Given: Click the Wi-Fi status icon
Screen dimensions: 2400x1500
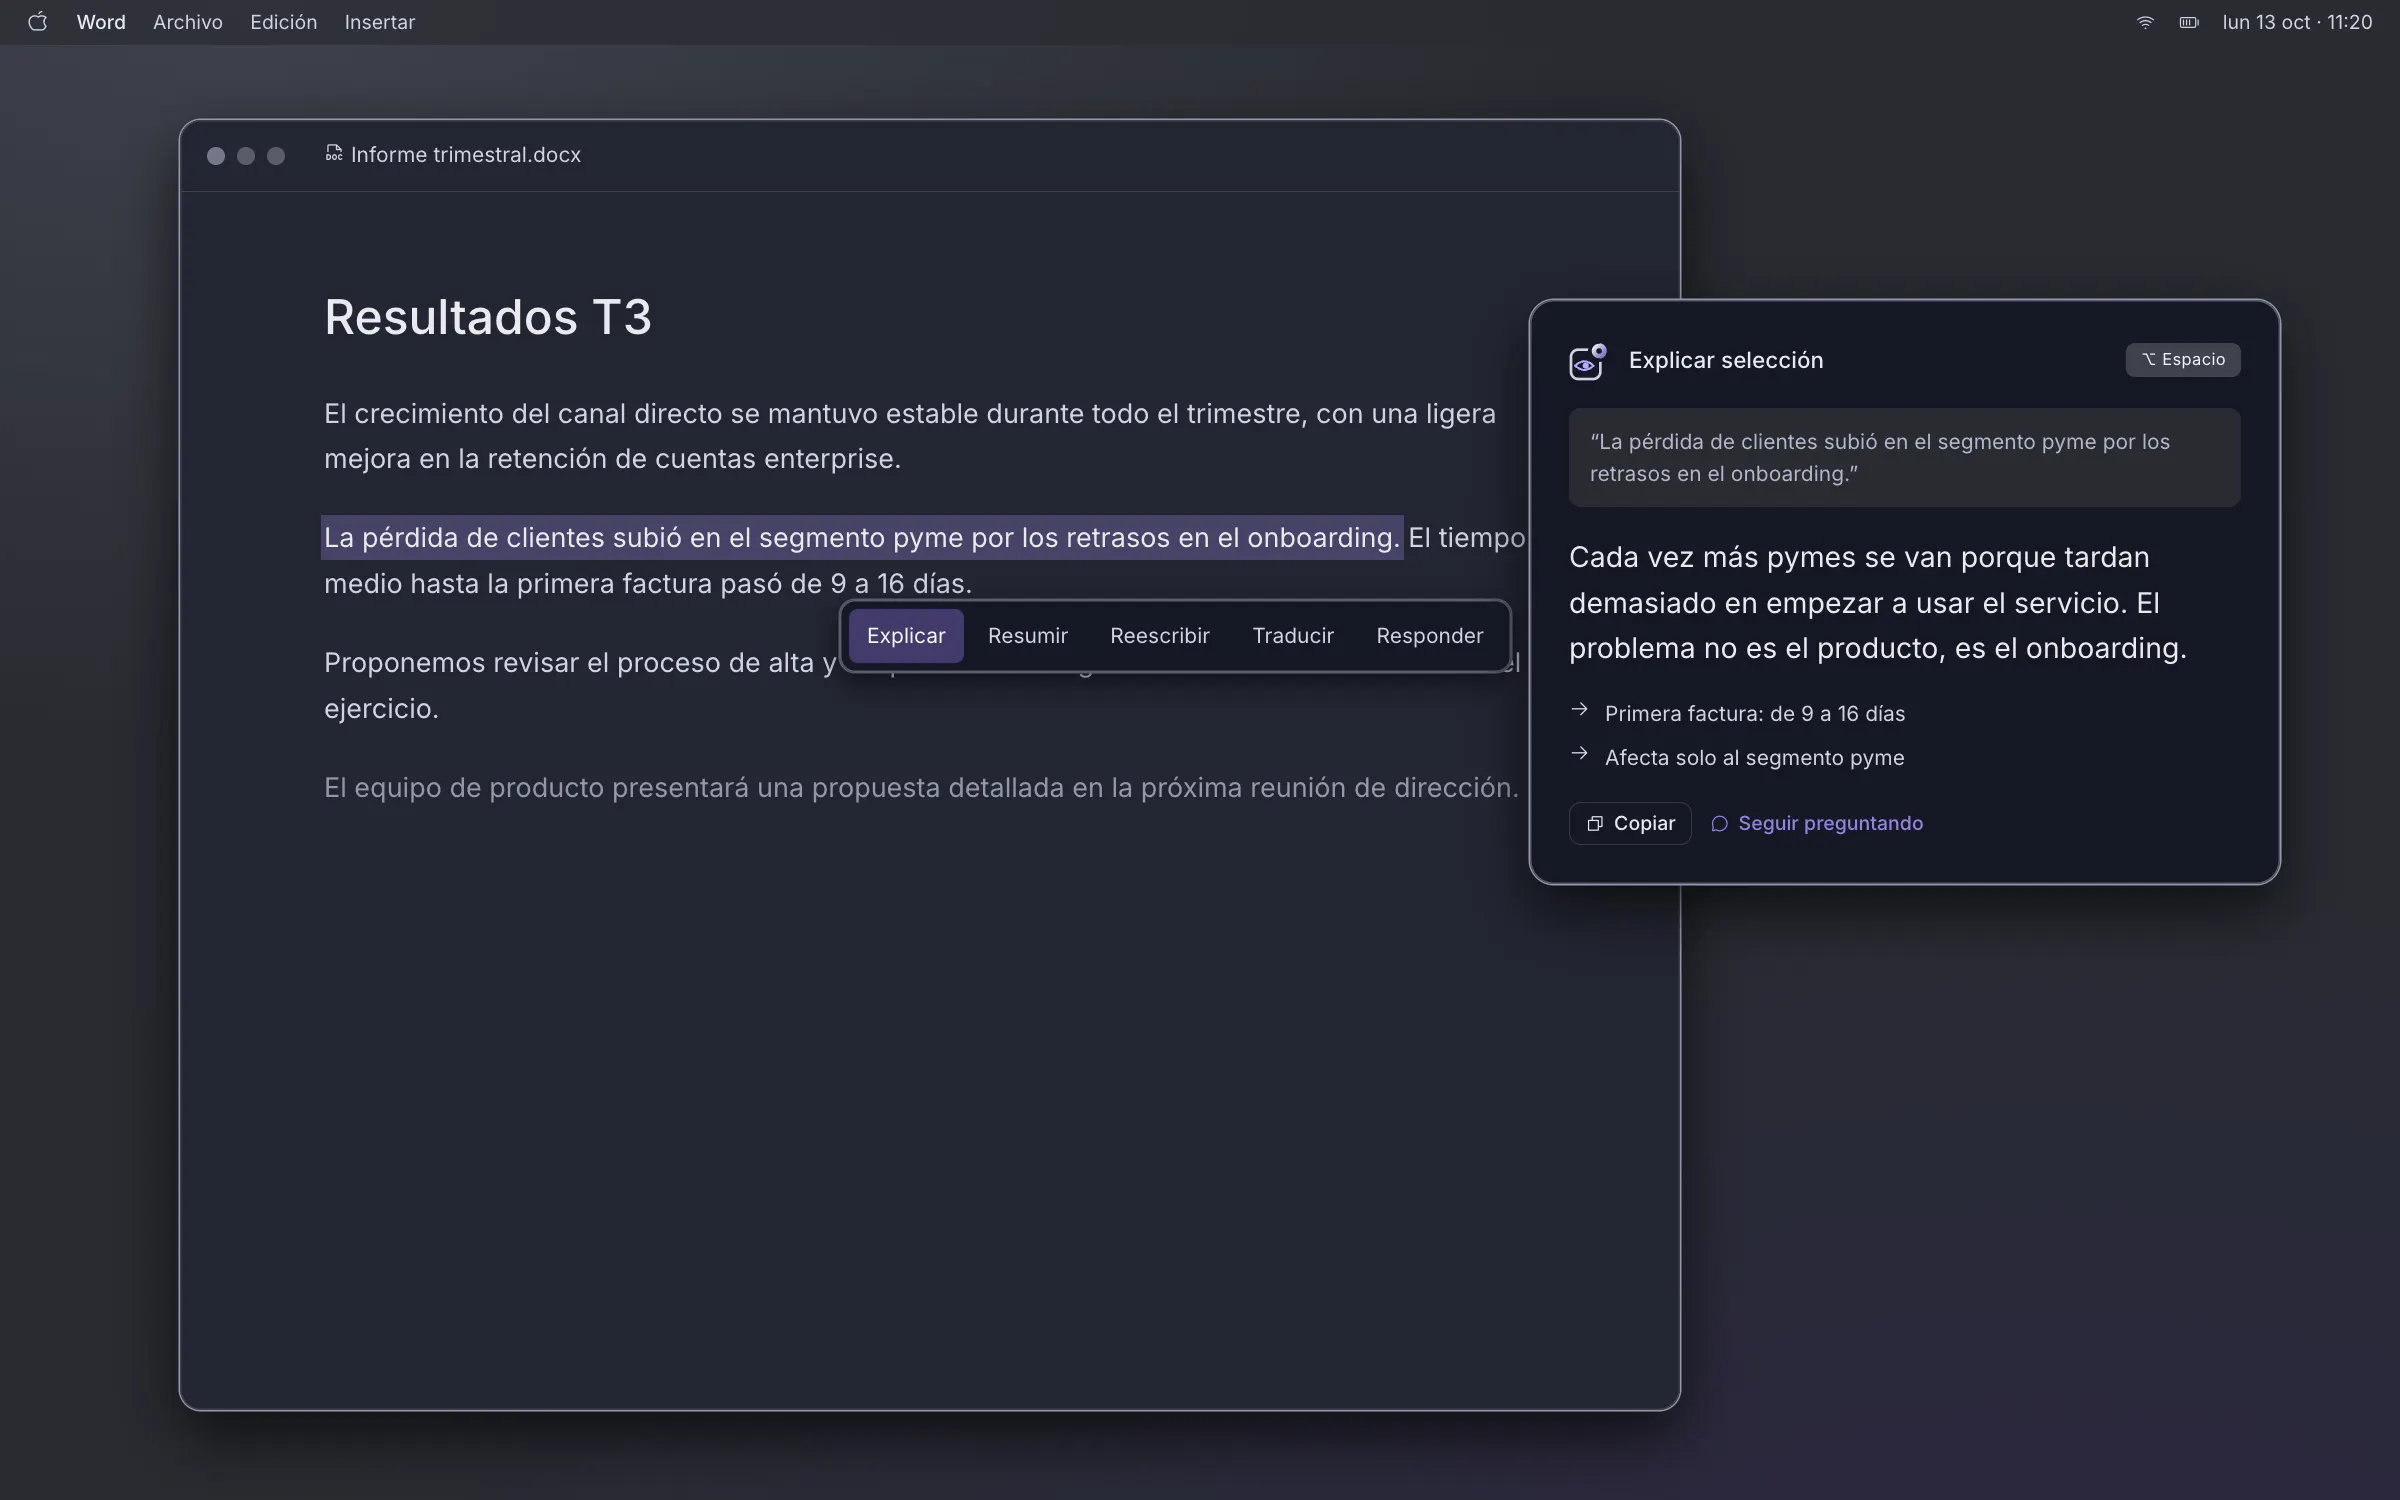Looking at the screenshot, I should (x=2144, y=22).
